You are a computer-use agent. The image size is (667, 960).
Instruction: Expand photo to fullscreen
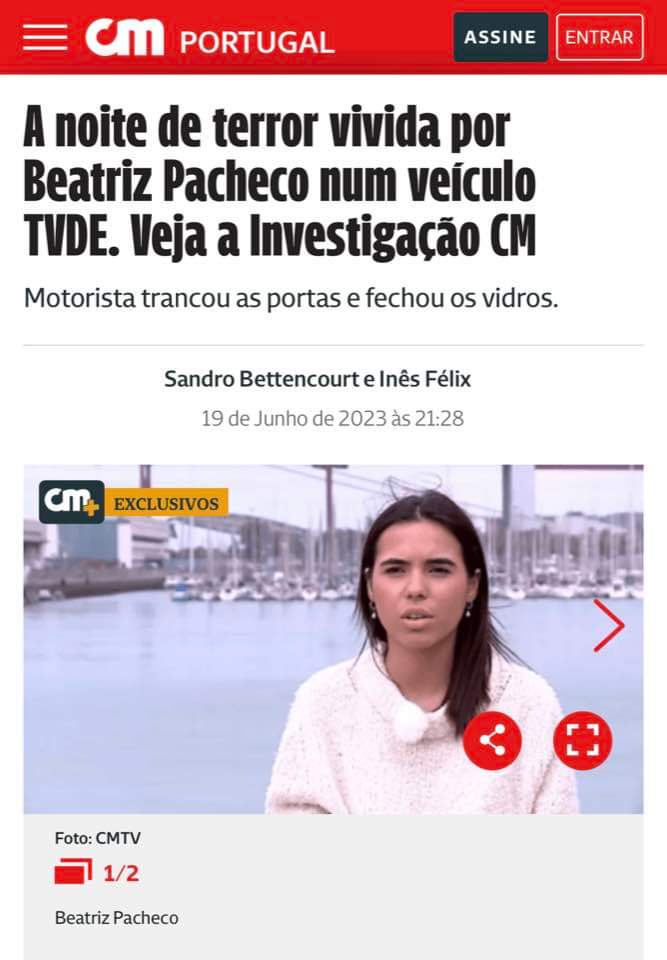(x=582, y=741)
